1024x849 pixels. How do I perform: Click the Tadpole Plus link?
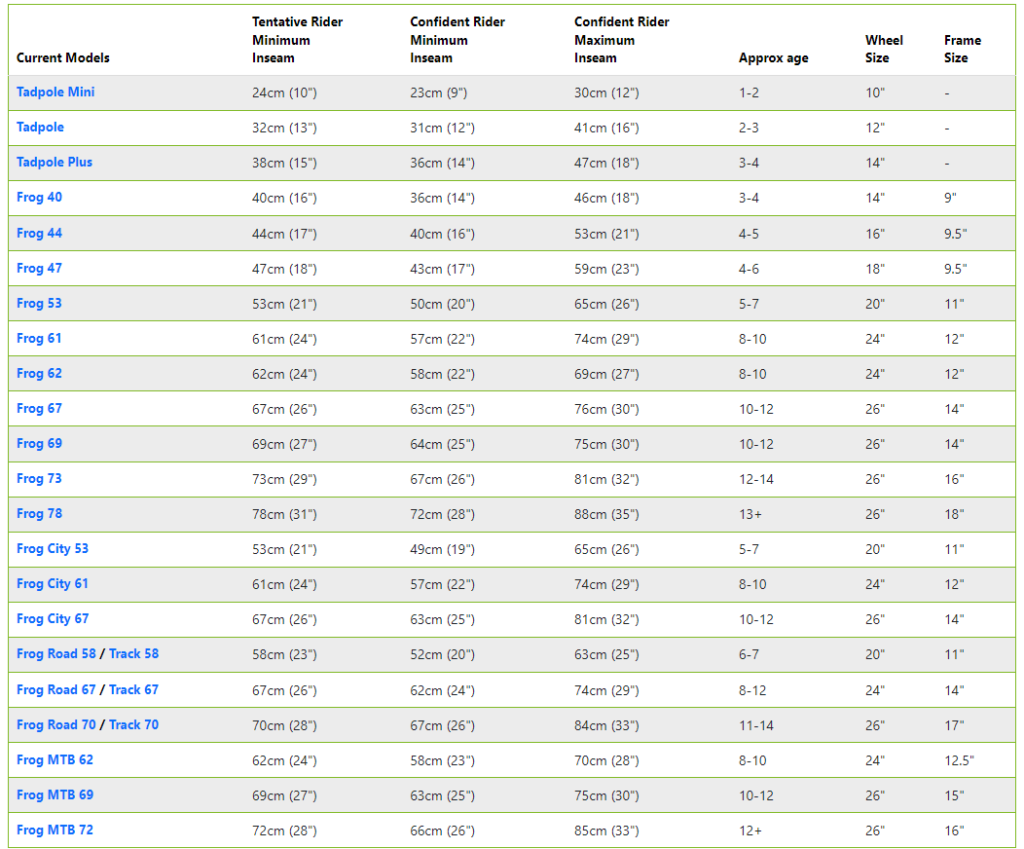pos(55,162)
